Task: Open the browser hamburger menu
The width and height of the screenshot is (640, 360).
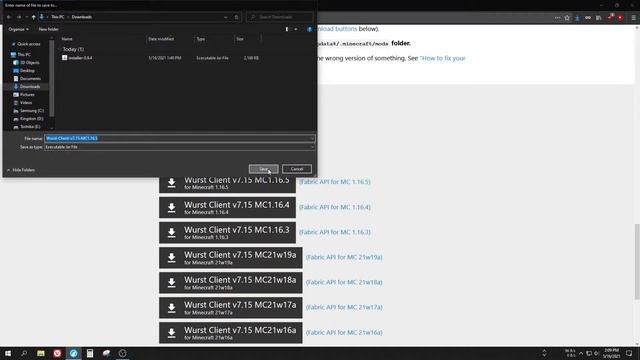Action: tap(633, 18)
